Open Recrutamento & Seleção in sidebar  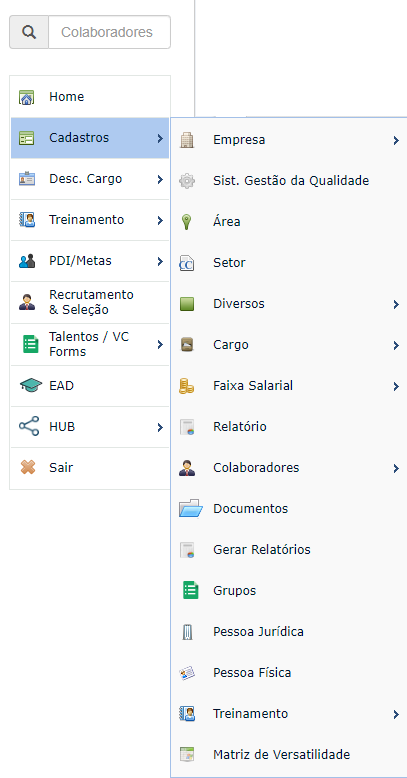click(90, 302)
